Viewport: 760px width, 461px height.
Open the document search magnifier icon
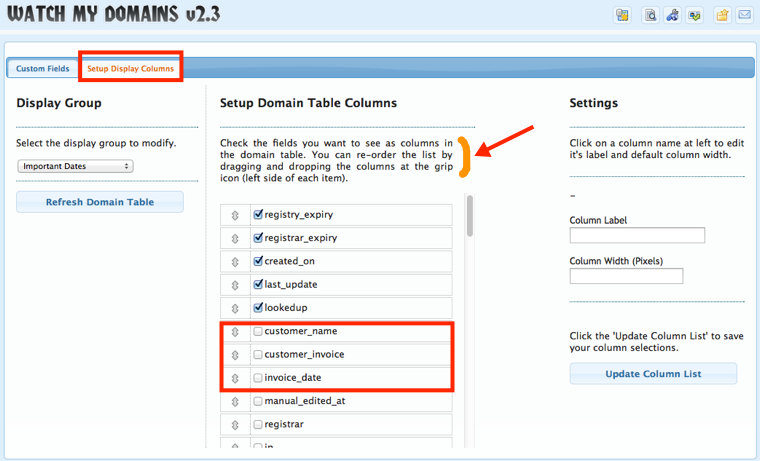pyautogui.click(x=650, y=15)
